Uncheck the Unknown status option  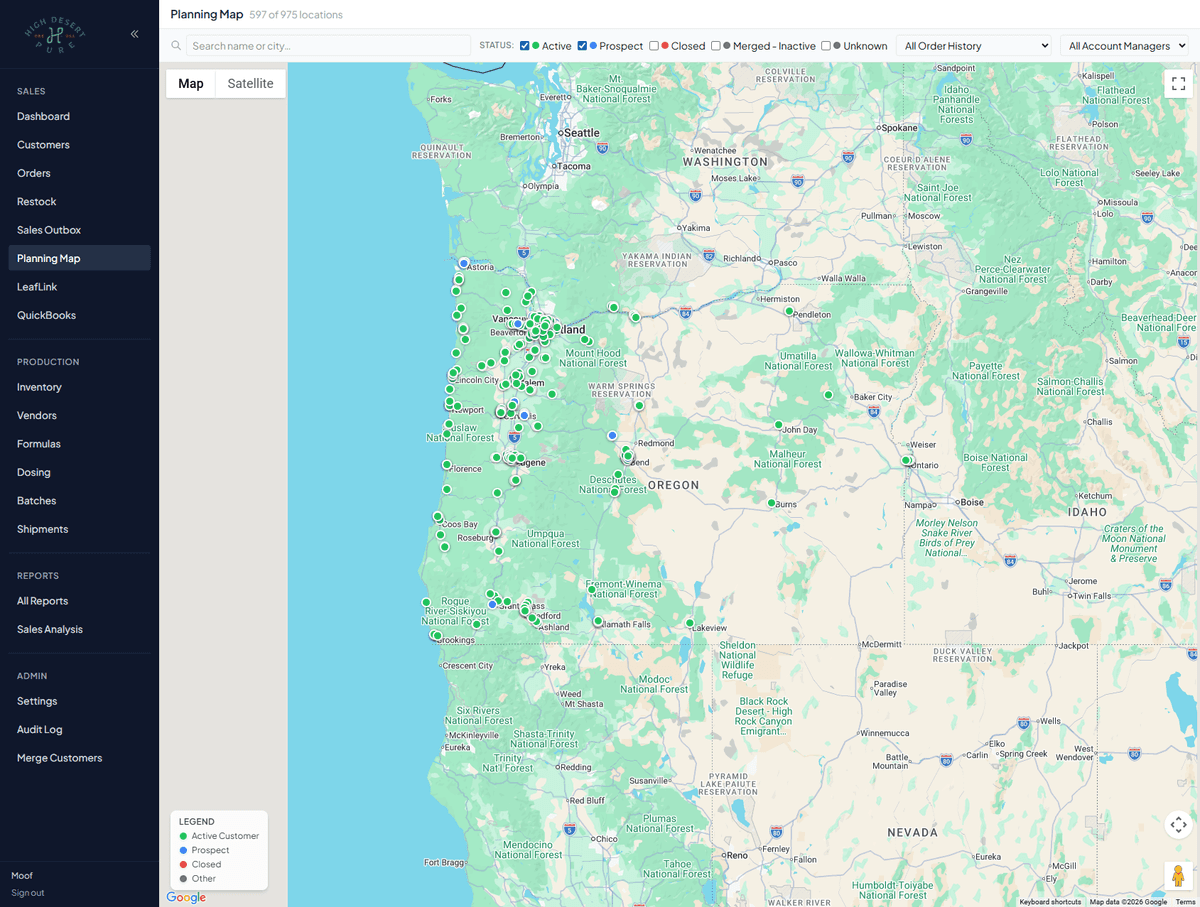pyautogui.click(x=824, y=45)
